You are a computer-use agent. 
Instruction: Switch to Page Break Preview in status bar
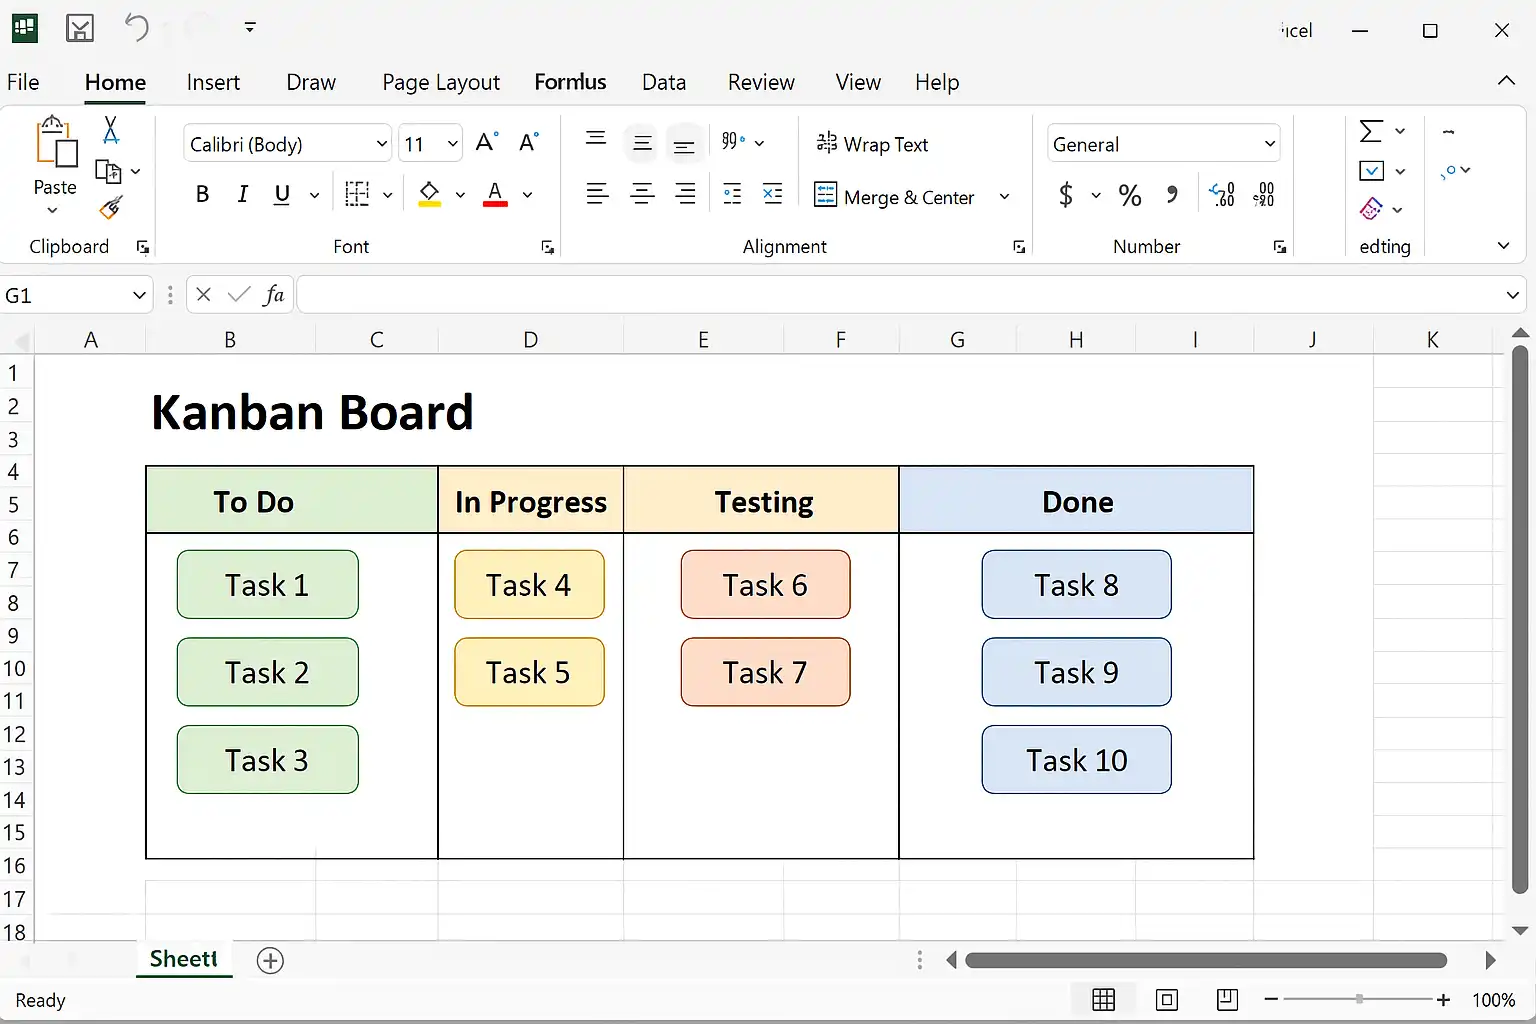coord(1228,999)
